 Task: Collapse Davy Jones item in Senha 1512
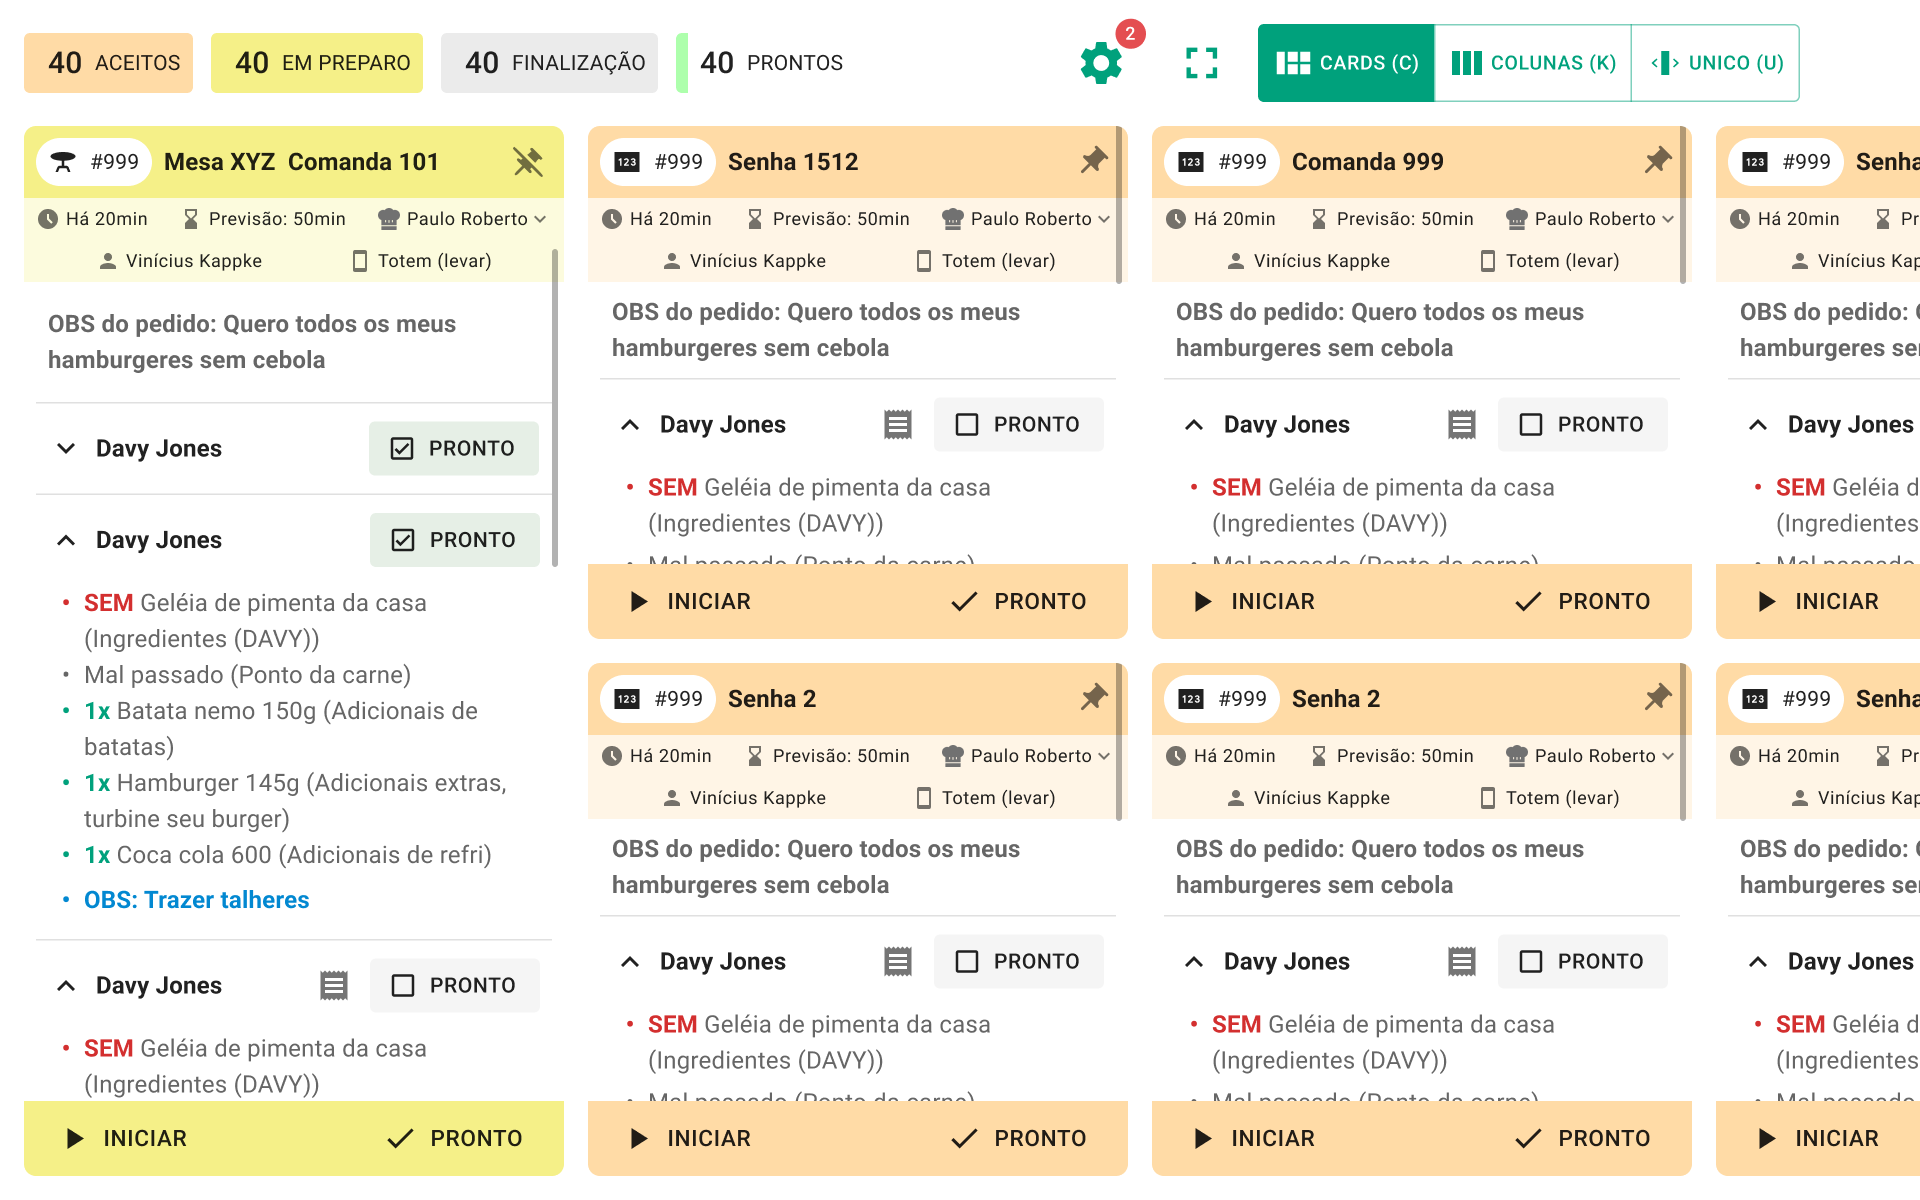coord(630,425)
